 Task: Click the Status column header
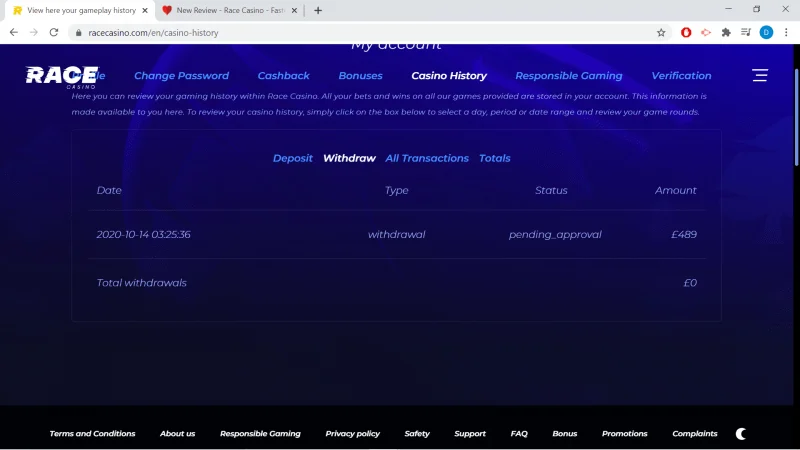[551, 190]
